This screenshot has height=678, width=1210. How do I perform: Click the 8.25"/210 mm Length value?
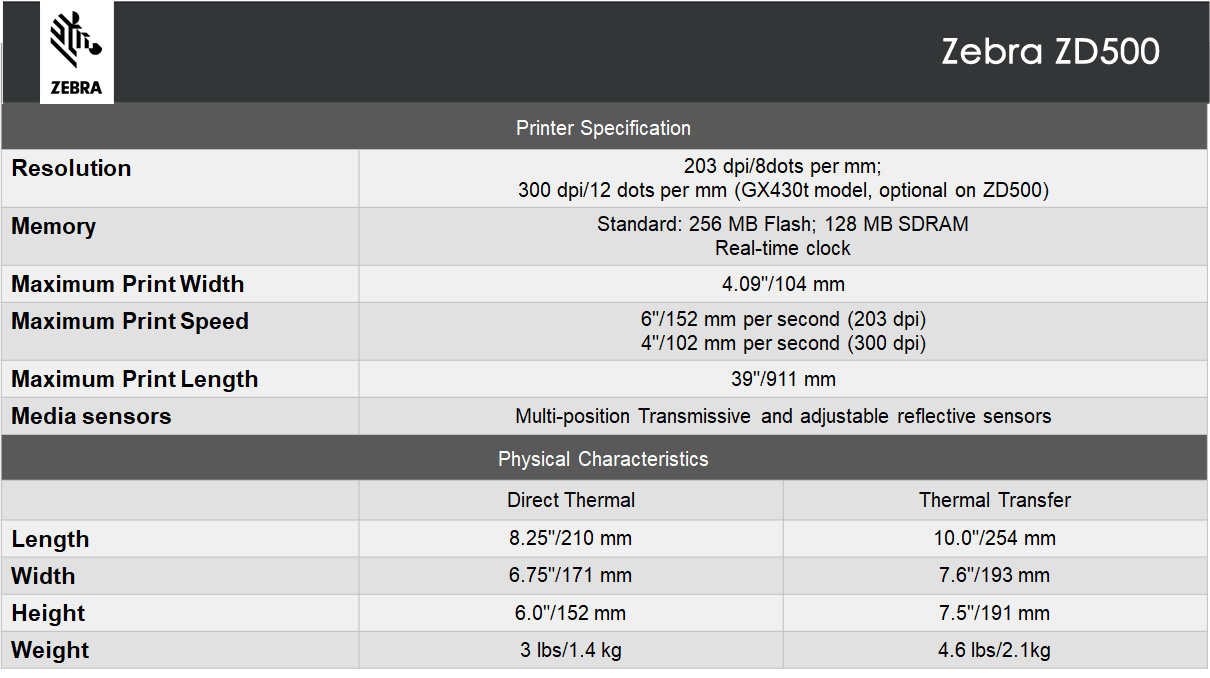571,538
